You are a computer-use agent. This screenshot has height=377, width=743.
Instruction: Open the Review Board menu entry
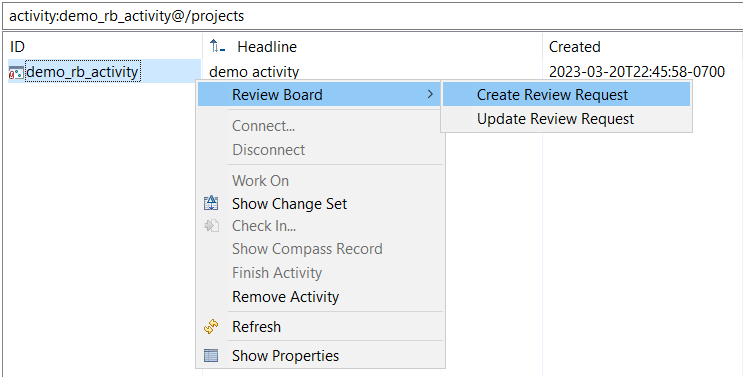tap(320, 94)
